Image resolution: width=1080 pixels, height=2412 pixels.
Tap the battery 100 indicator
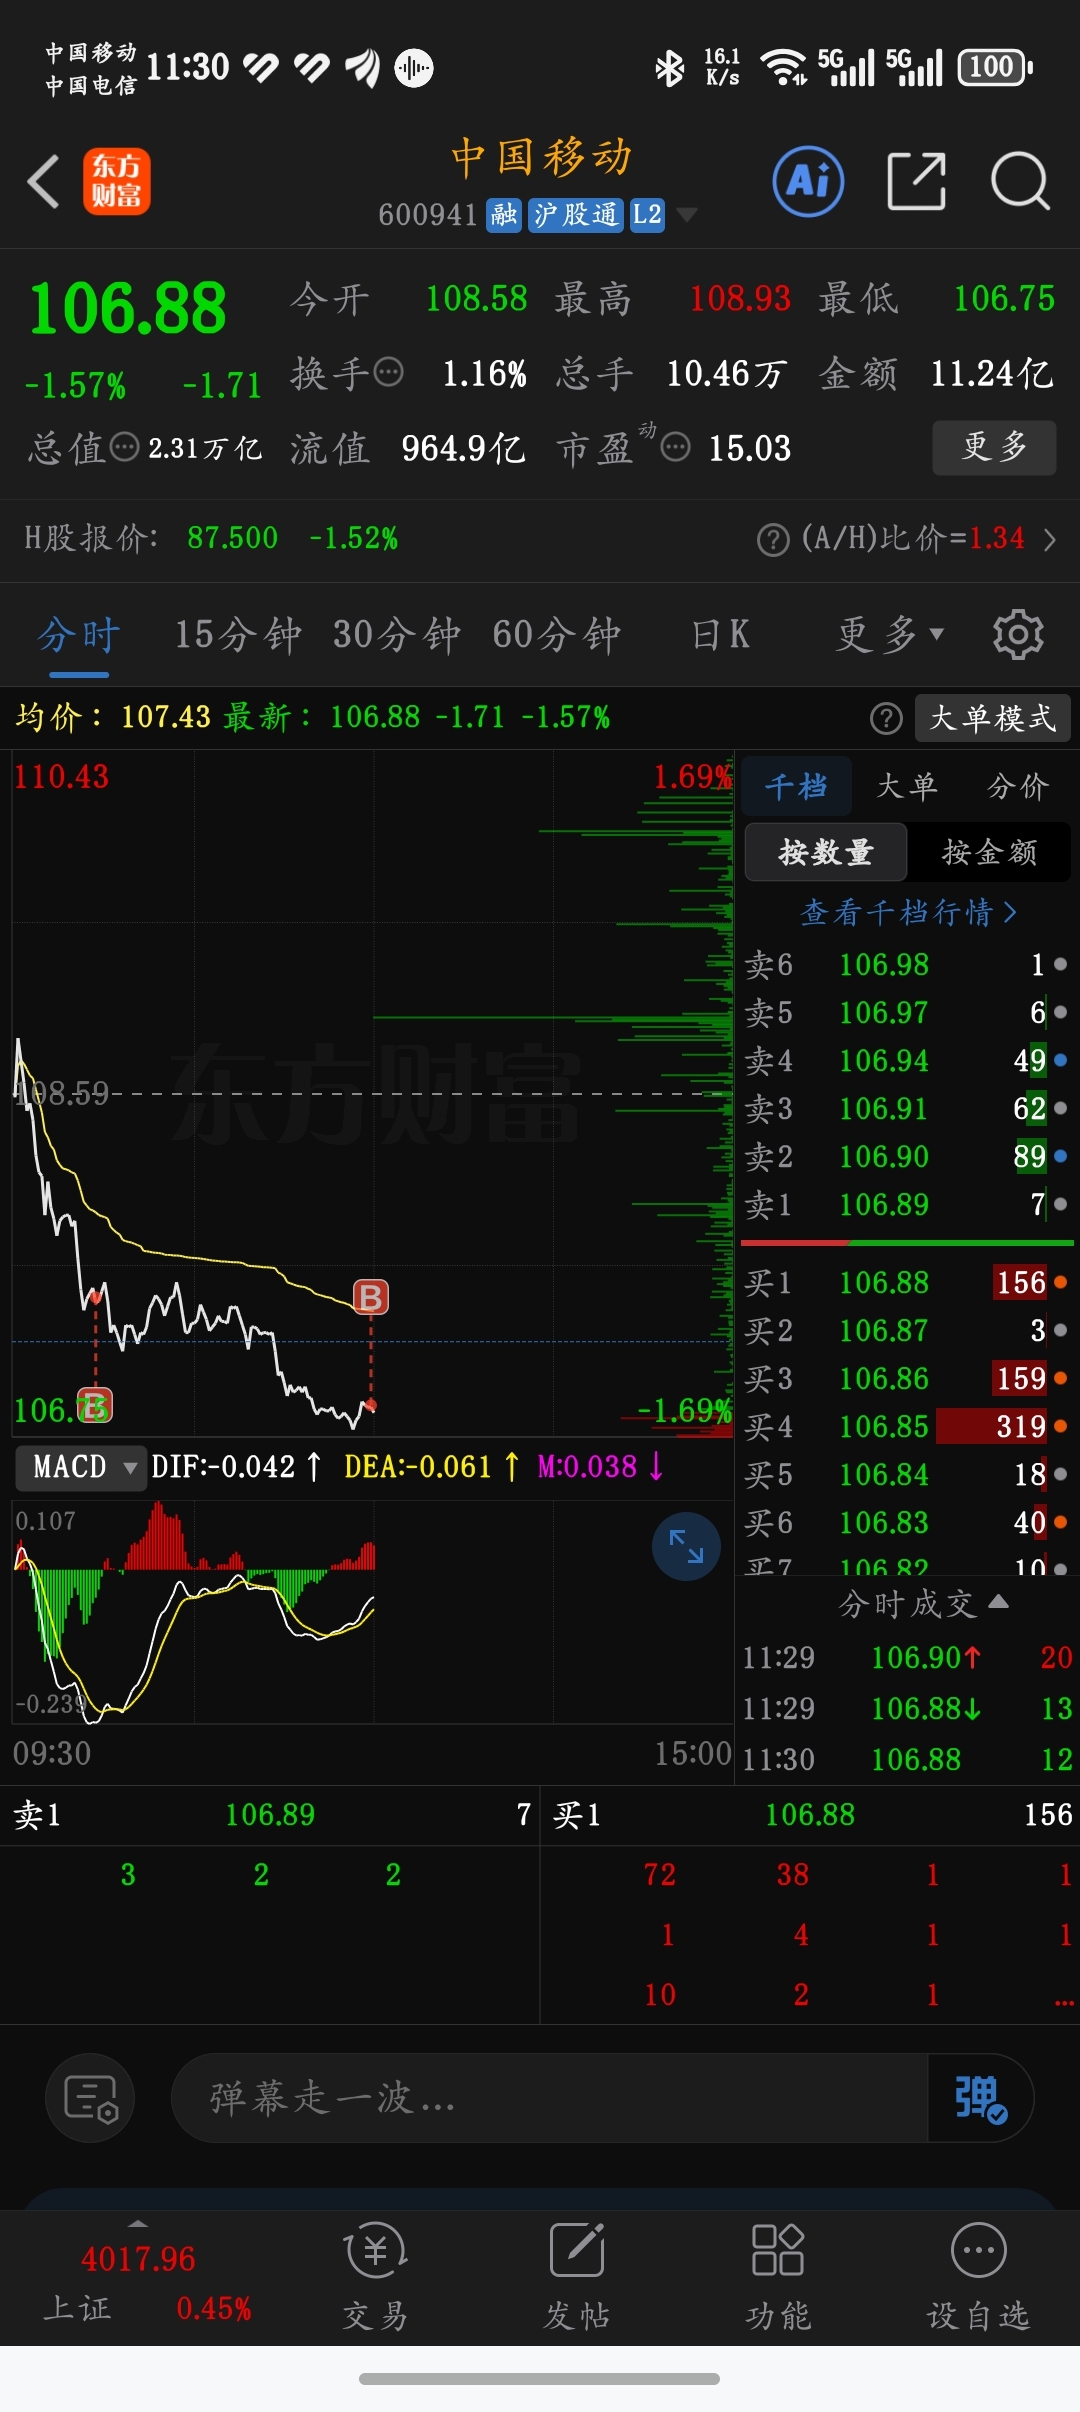[995, 67]
